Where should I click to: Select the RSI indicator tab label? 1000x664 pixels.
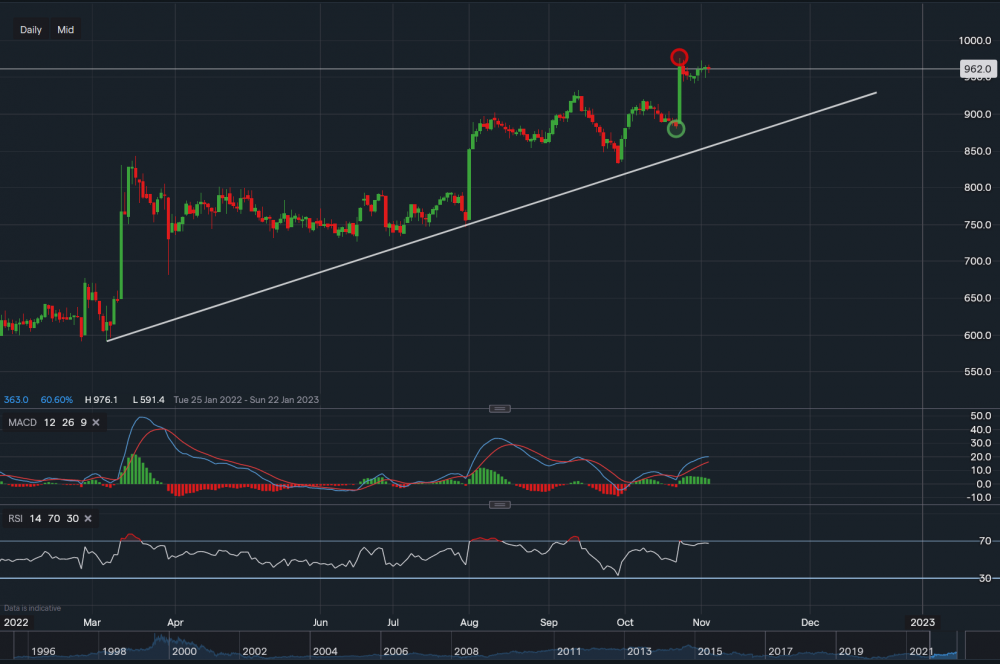(14, 519)
